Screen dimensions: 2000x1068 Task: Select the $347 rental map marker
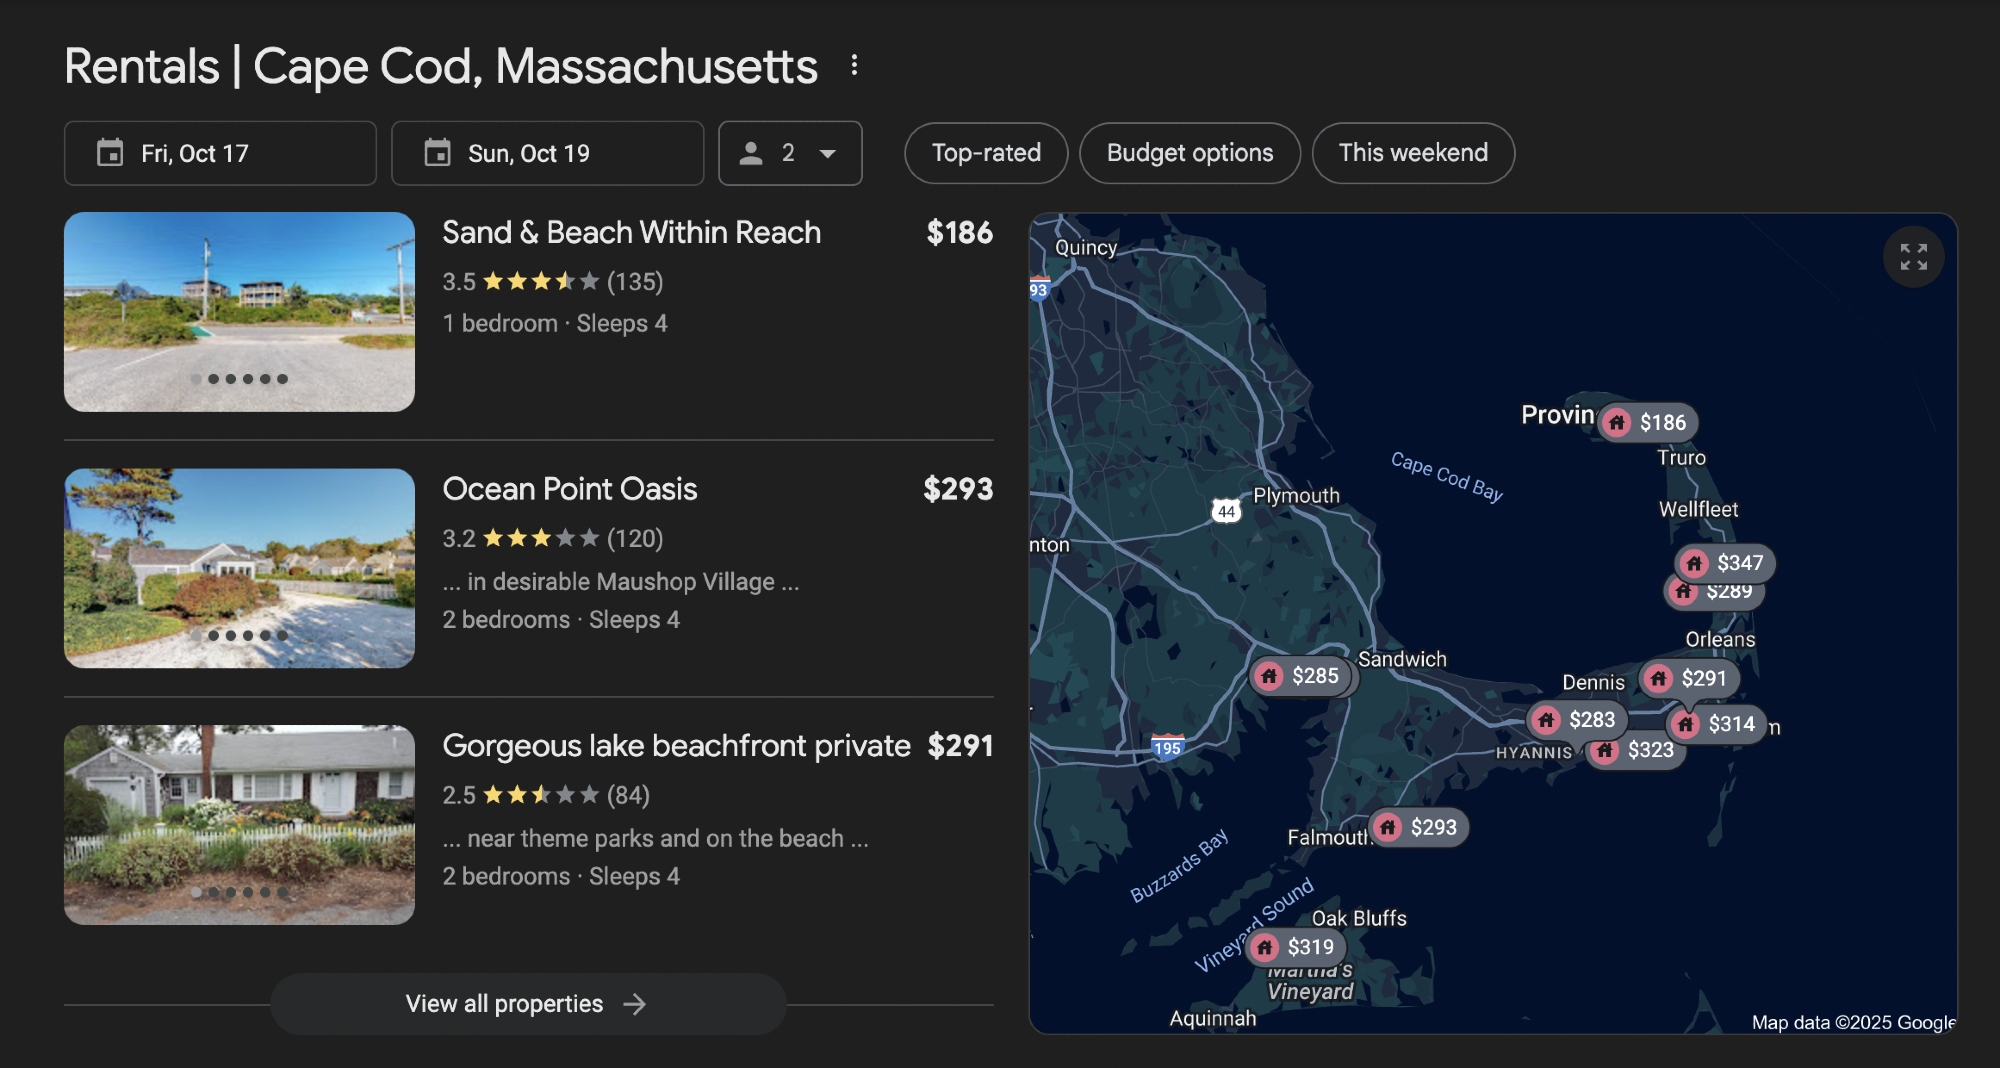pyautogui.click(x=1725, y=563)
